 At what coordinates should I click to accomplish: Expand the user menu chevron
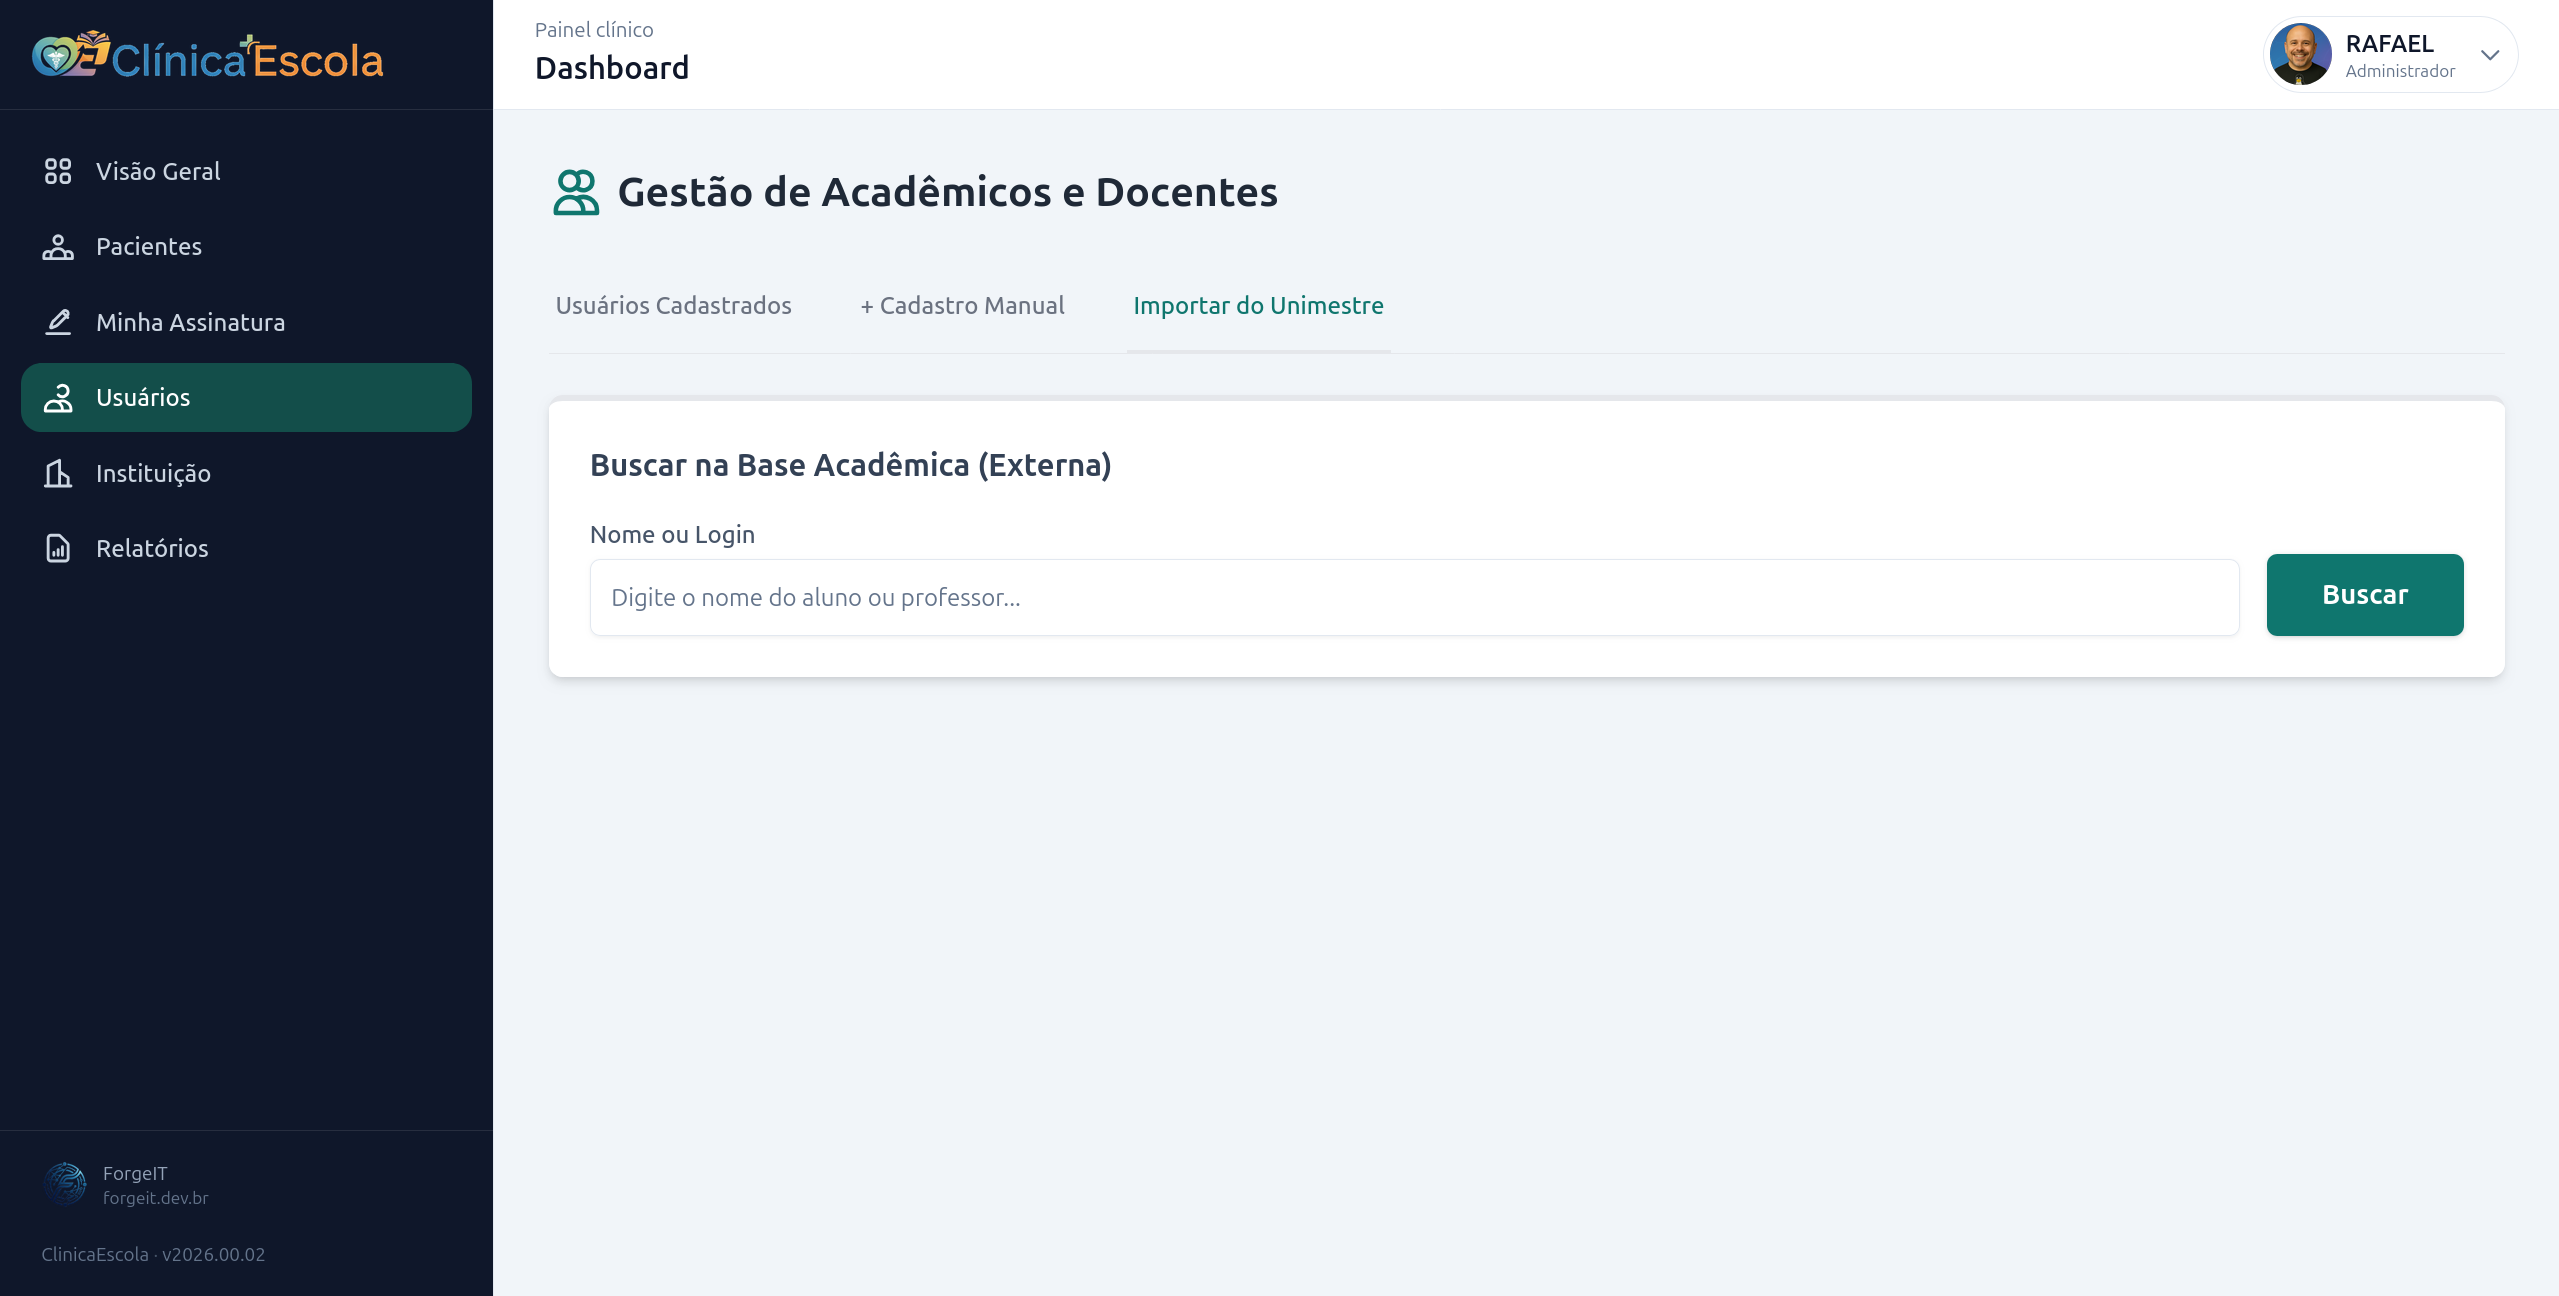click(2490, 55)
